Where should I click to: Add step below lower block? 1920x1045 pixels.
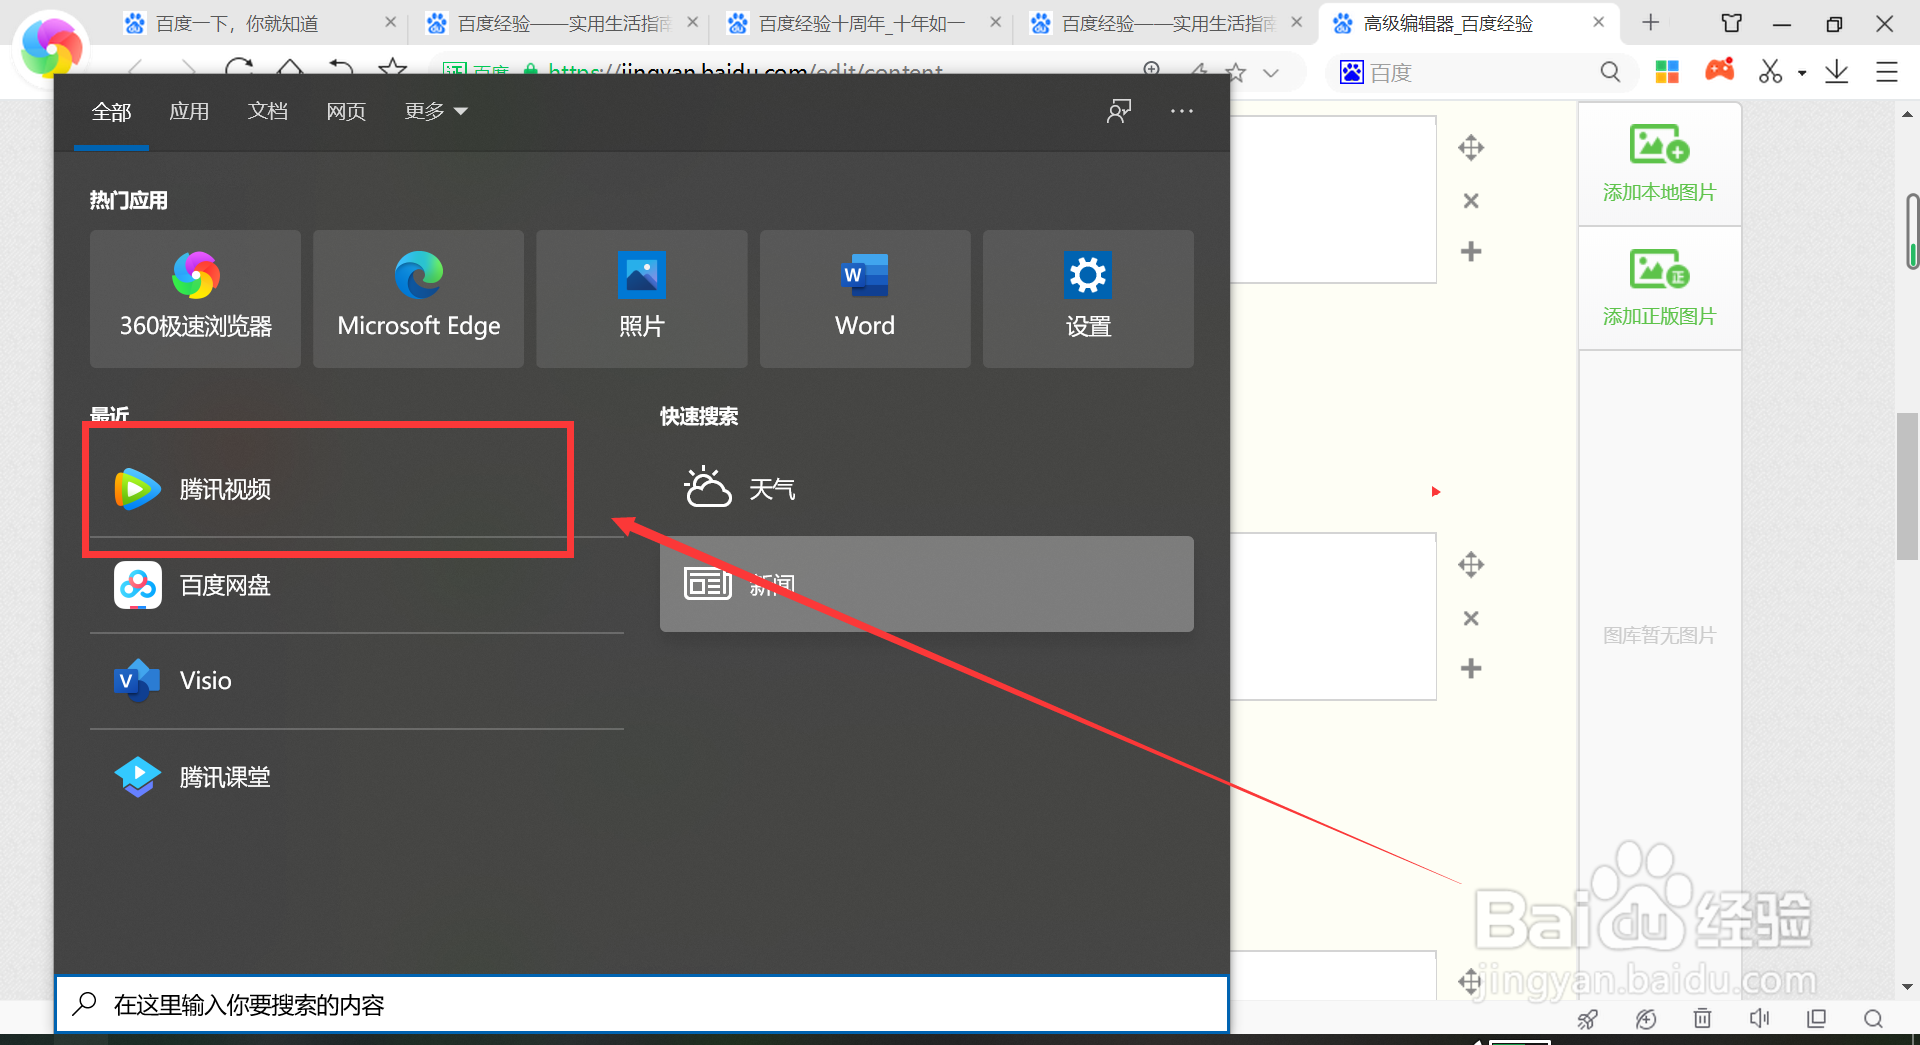coord(1471,668)
